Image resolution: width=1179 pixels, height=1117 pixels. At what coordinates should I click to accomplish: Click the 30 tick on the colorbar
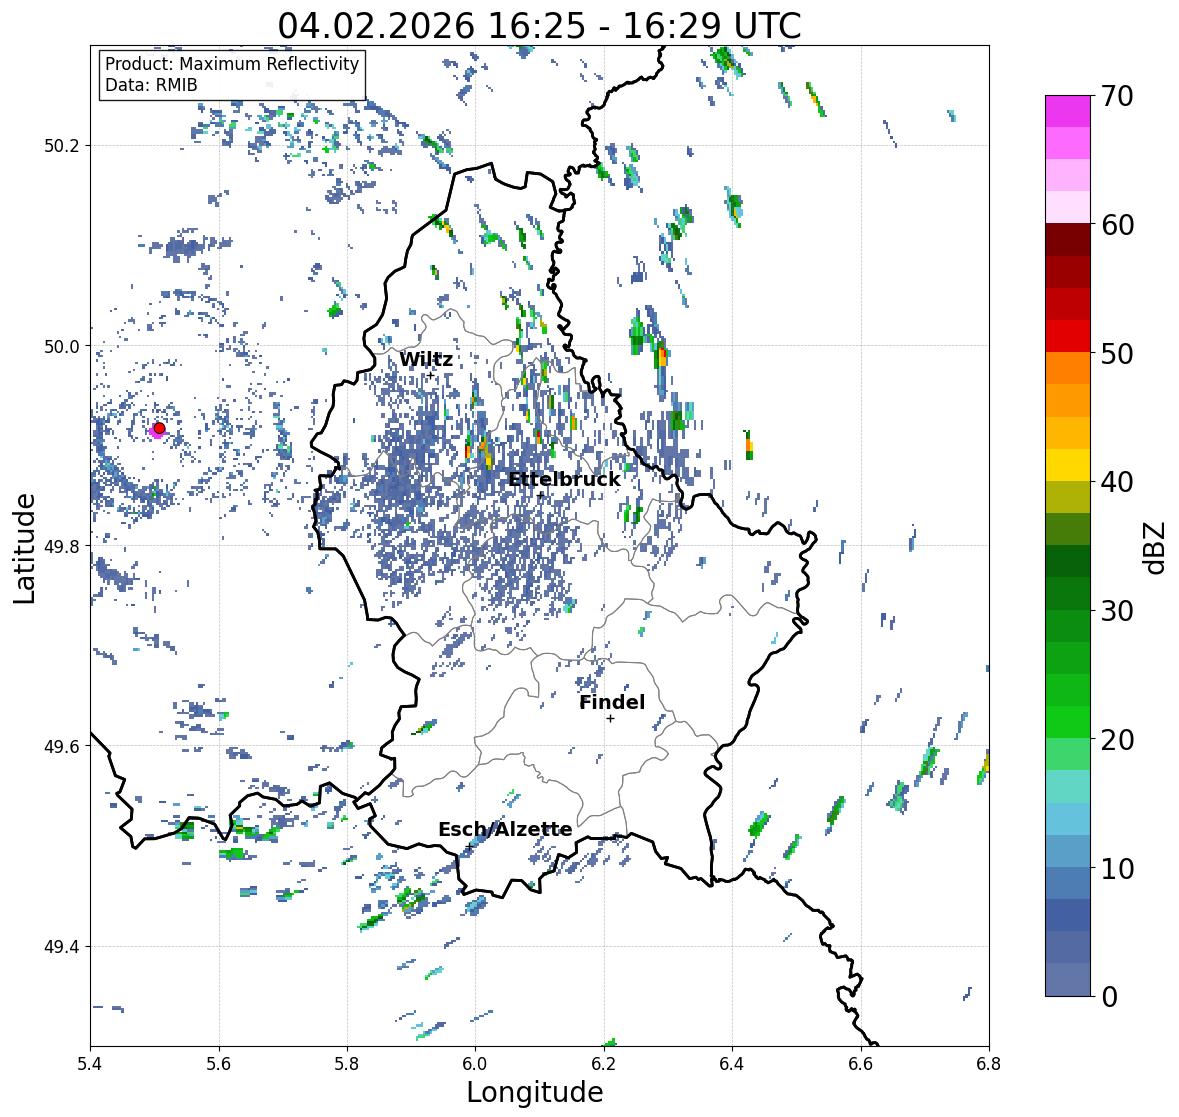(1117, 610)
